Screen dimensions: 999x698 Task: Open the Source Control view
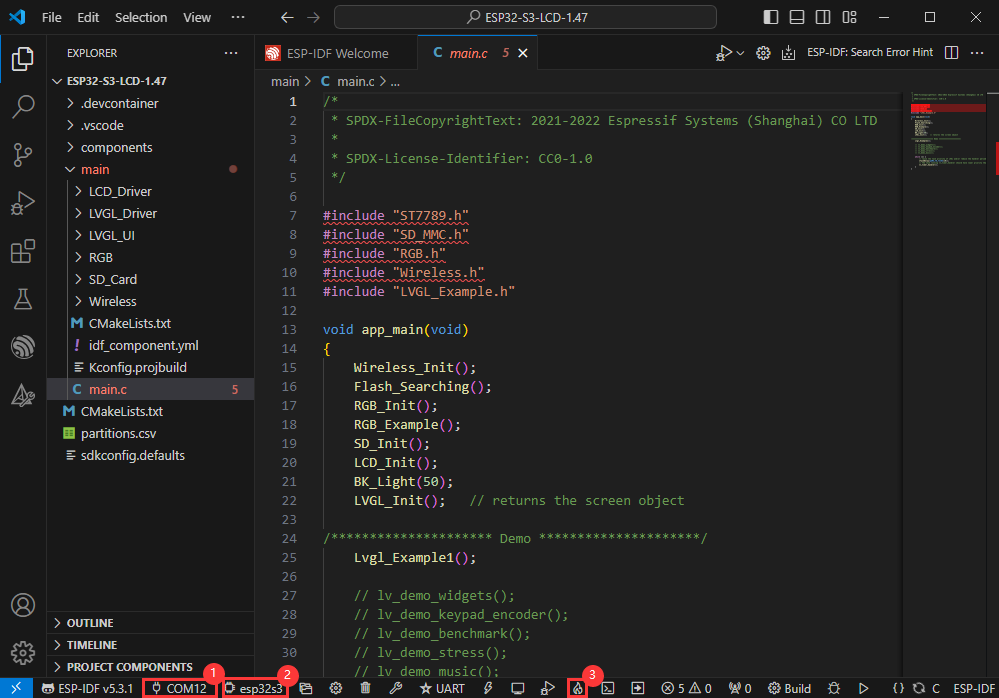[22, 154]
